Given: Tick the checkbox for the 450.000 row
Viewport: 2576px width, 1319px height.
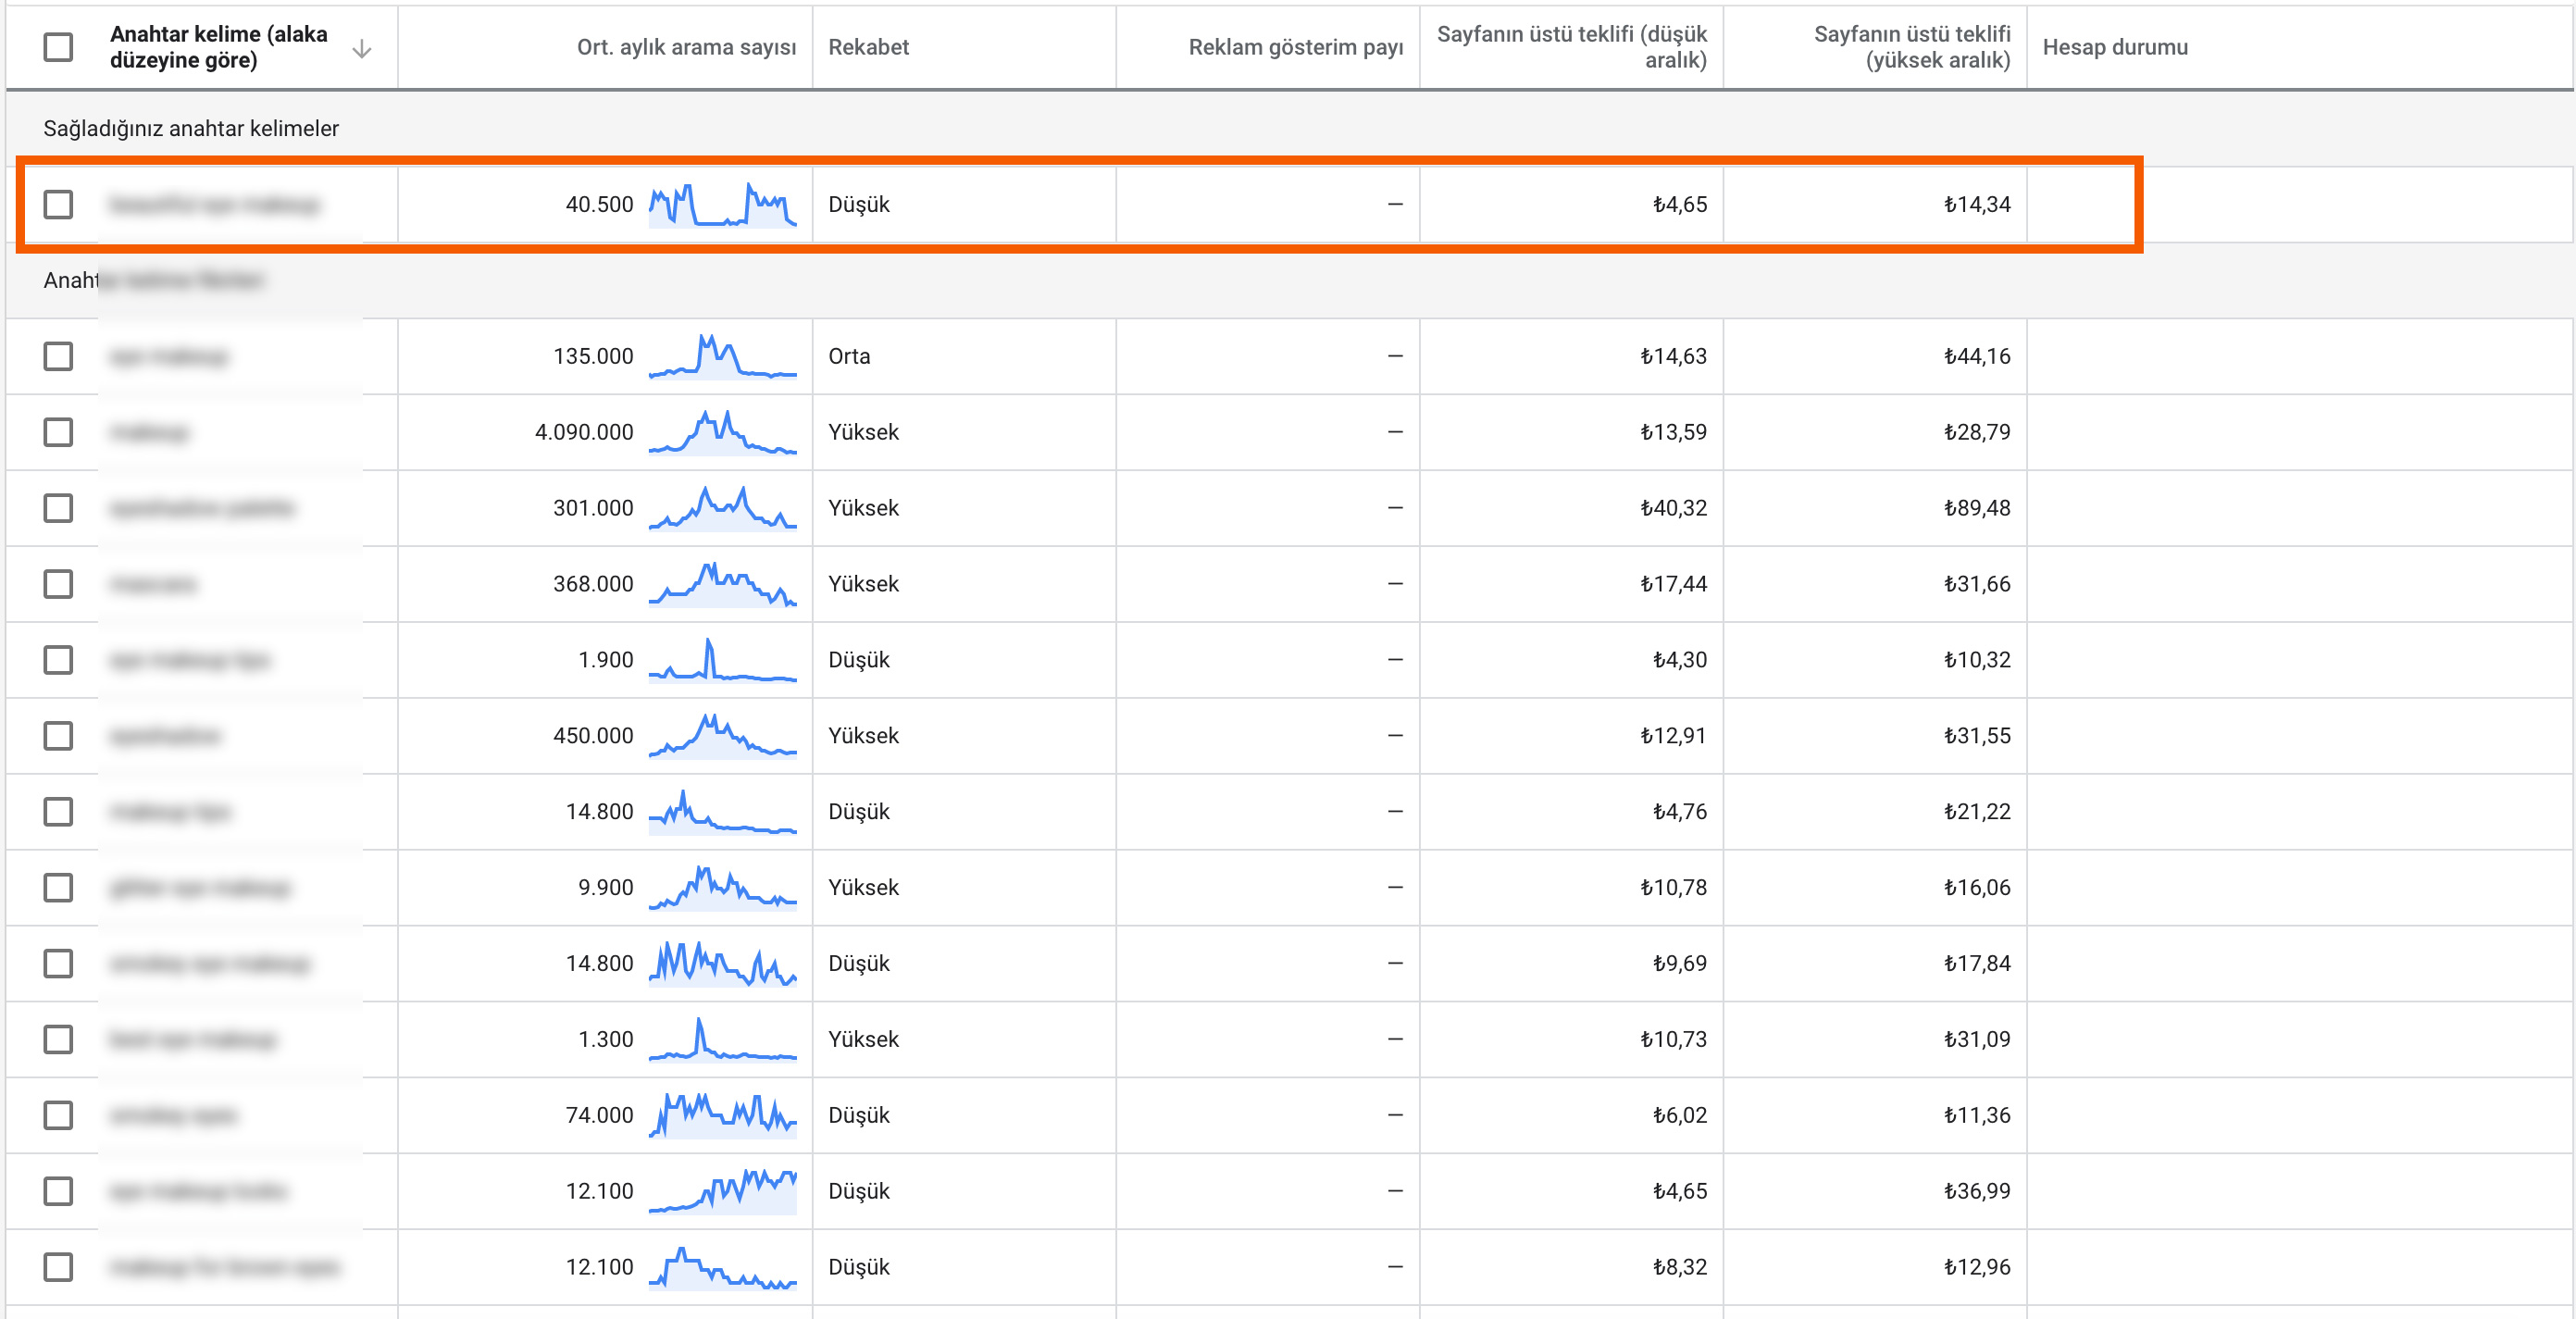Looking at the screenshot, I should 58,736.
